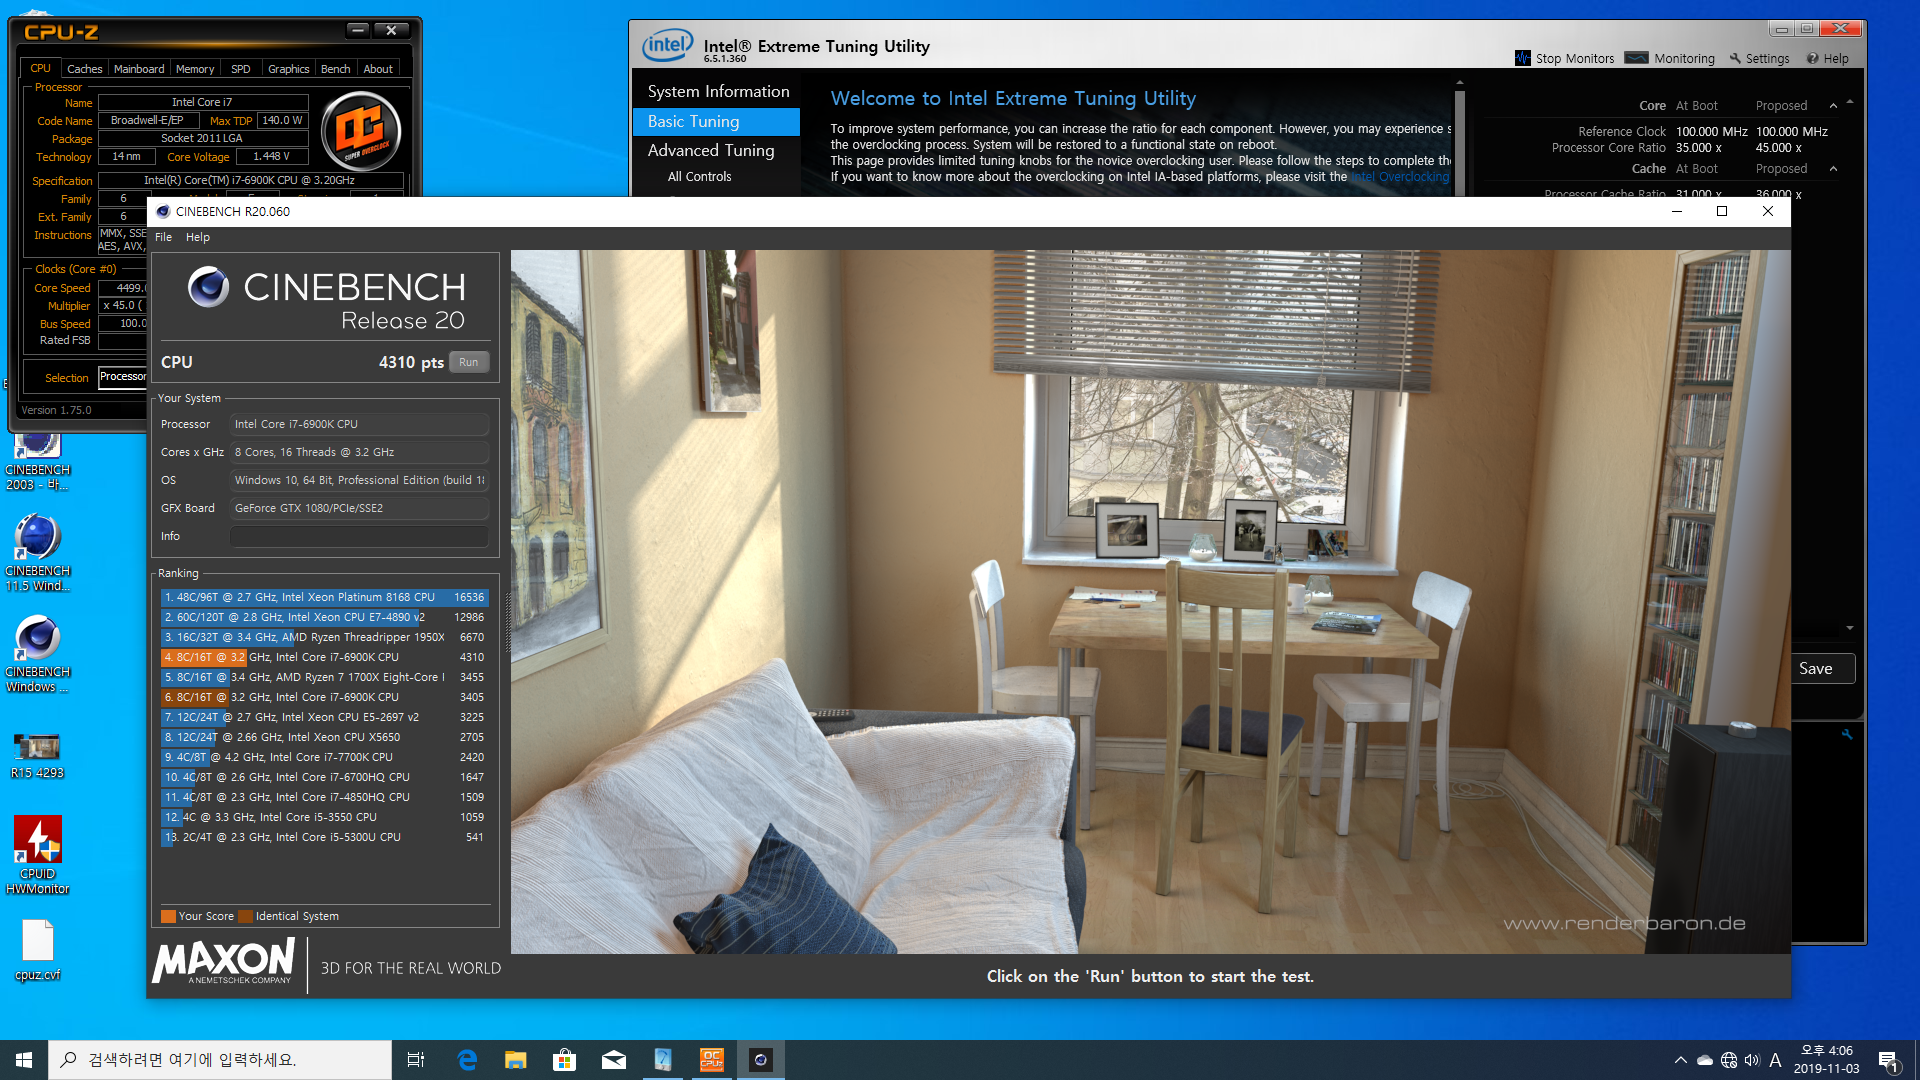Select ranking row Core i7-7700K CPU

(324, 757)
